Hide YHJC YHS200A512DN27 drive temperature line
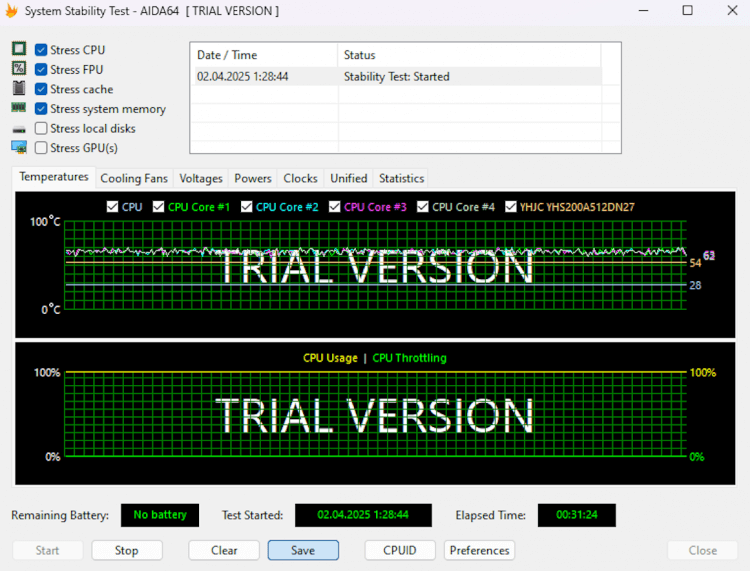Viewport: 750px width, 571px height. pos(511,207)
